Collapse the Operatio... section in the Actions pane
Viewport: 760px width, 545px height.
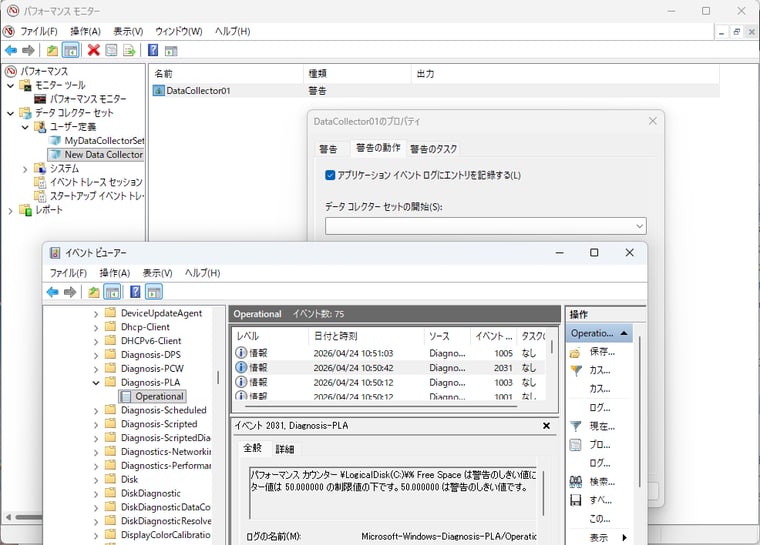pyautogui.click(x=624, y=333)
